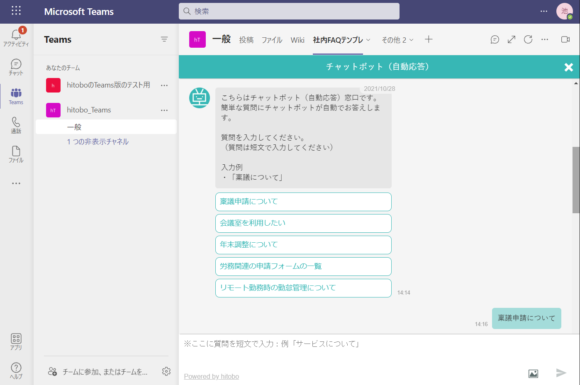Open Files in left sidebar
The image size is (580, 385).
coord(16,154)
